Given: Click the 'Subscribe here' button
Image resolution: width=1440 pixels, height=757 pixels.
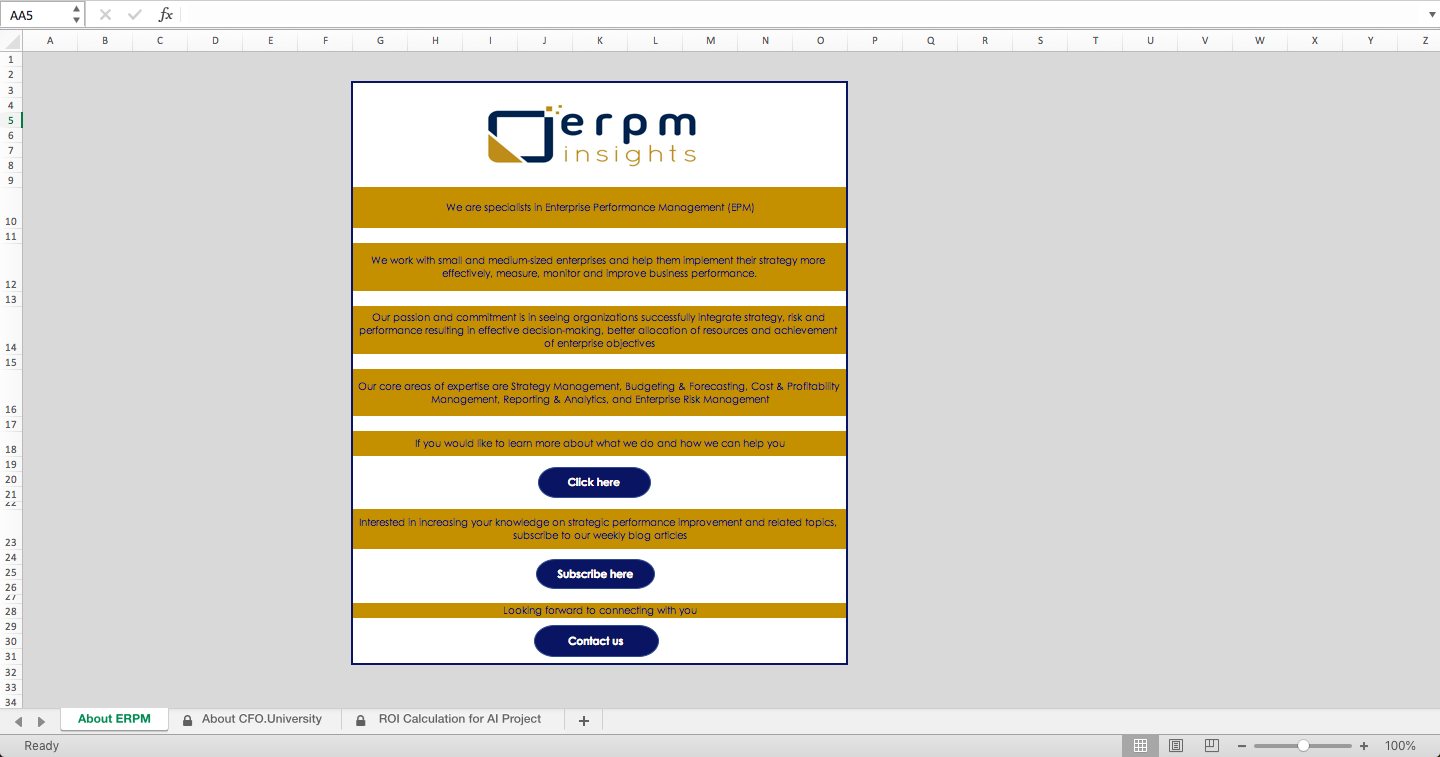Looking at the screenshot, I should pyautogui.click(x=595, y=574).
